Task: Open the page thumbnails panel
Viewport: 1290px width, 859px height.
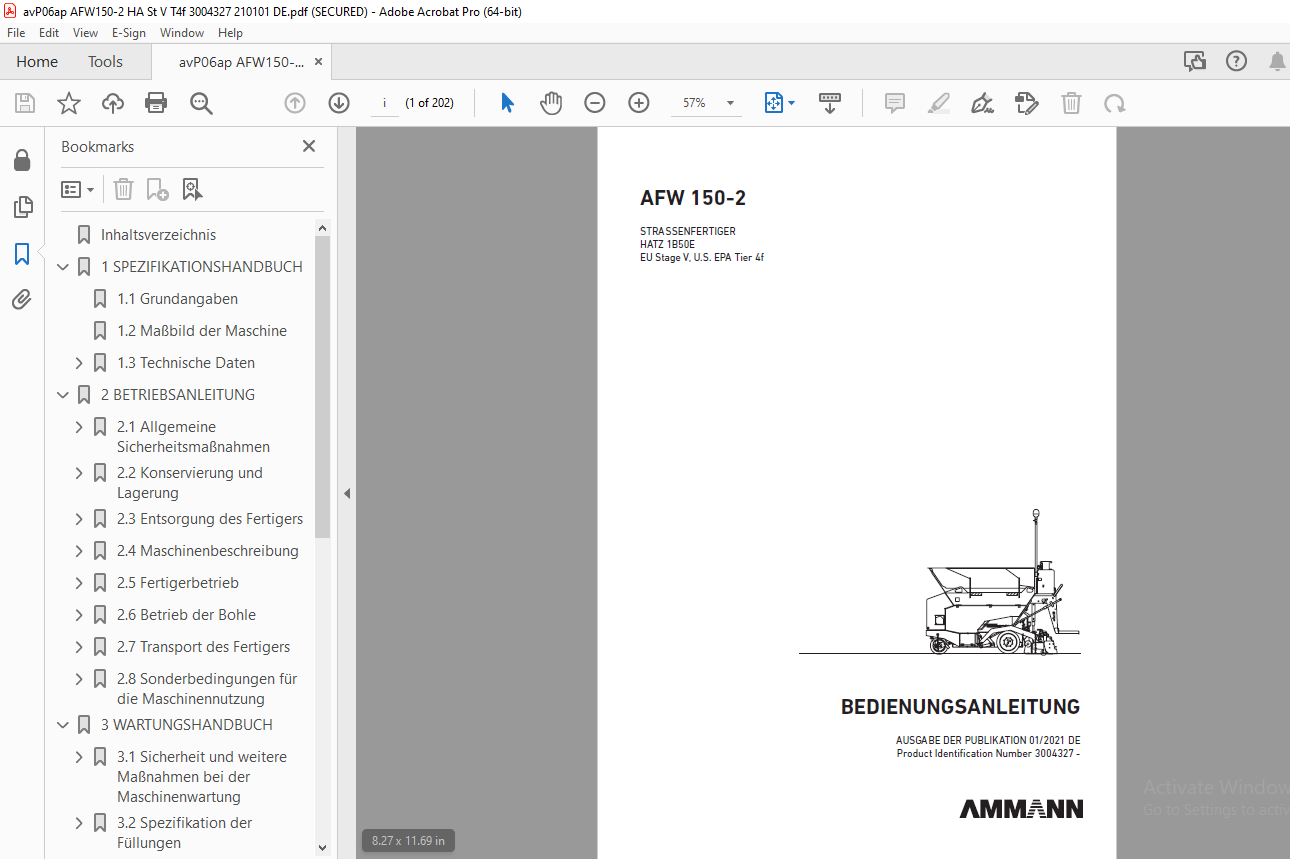Action: (x=22, y=207)
